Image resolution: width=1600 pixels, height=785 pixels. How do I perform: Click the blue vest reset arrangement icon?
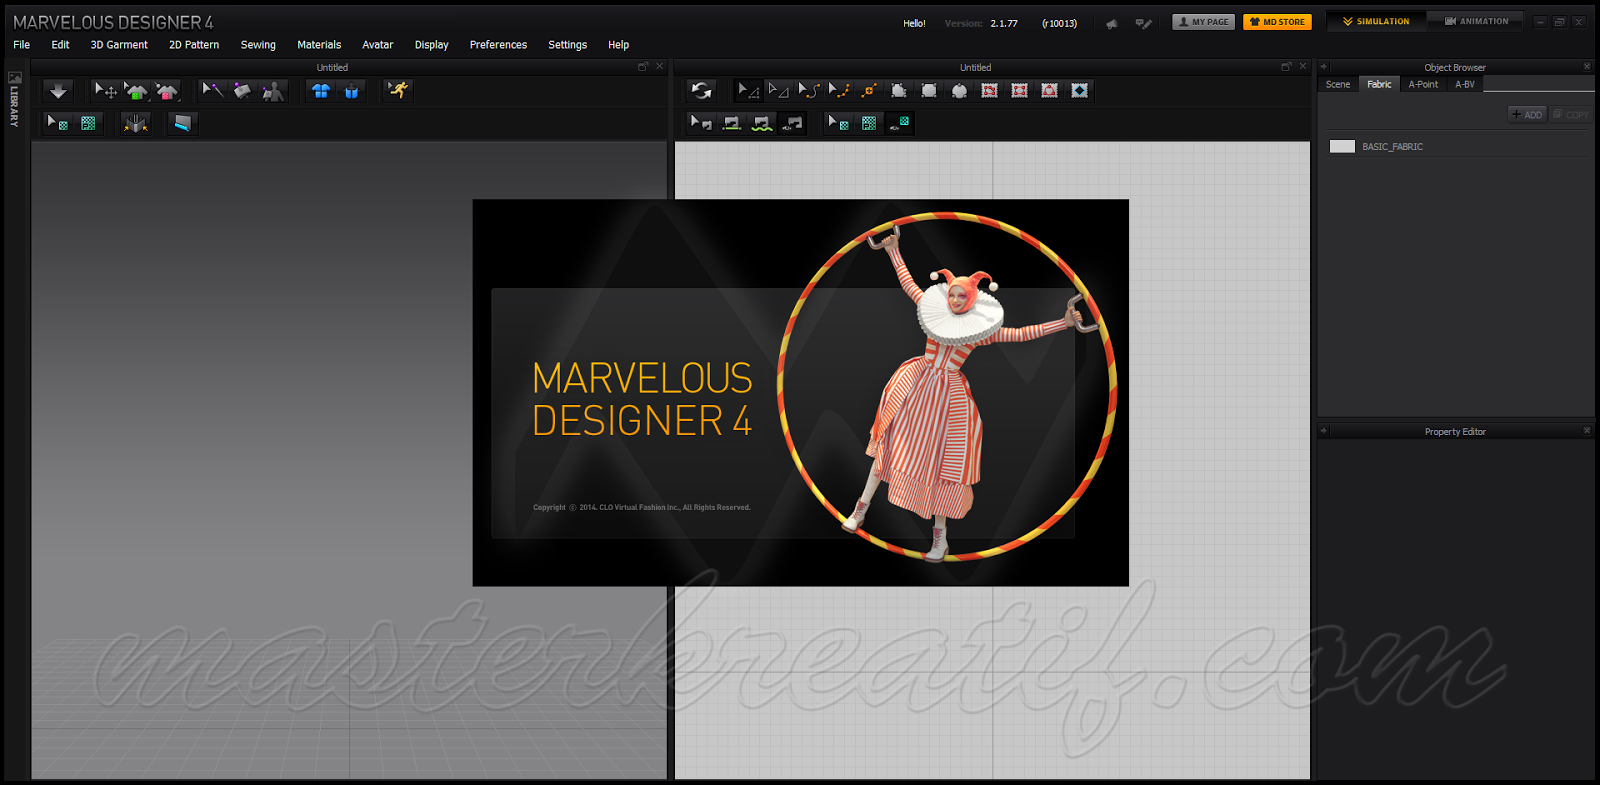coord(351,91)
